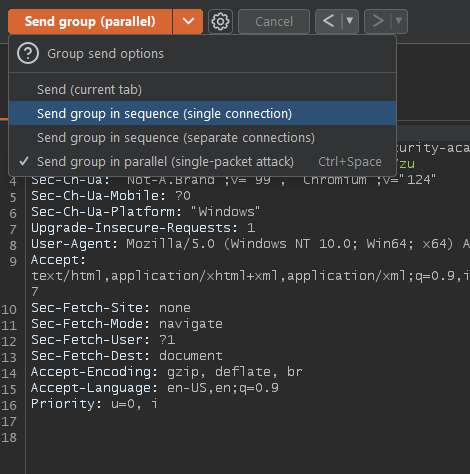Click the Accept: header line

(x=58, y=260)
